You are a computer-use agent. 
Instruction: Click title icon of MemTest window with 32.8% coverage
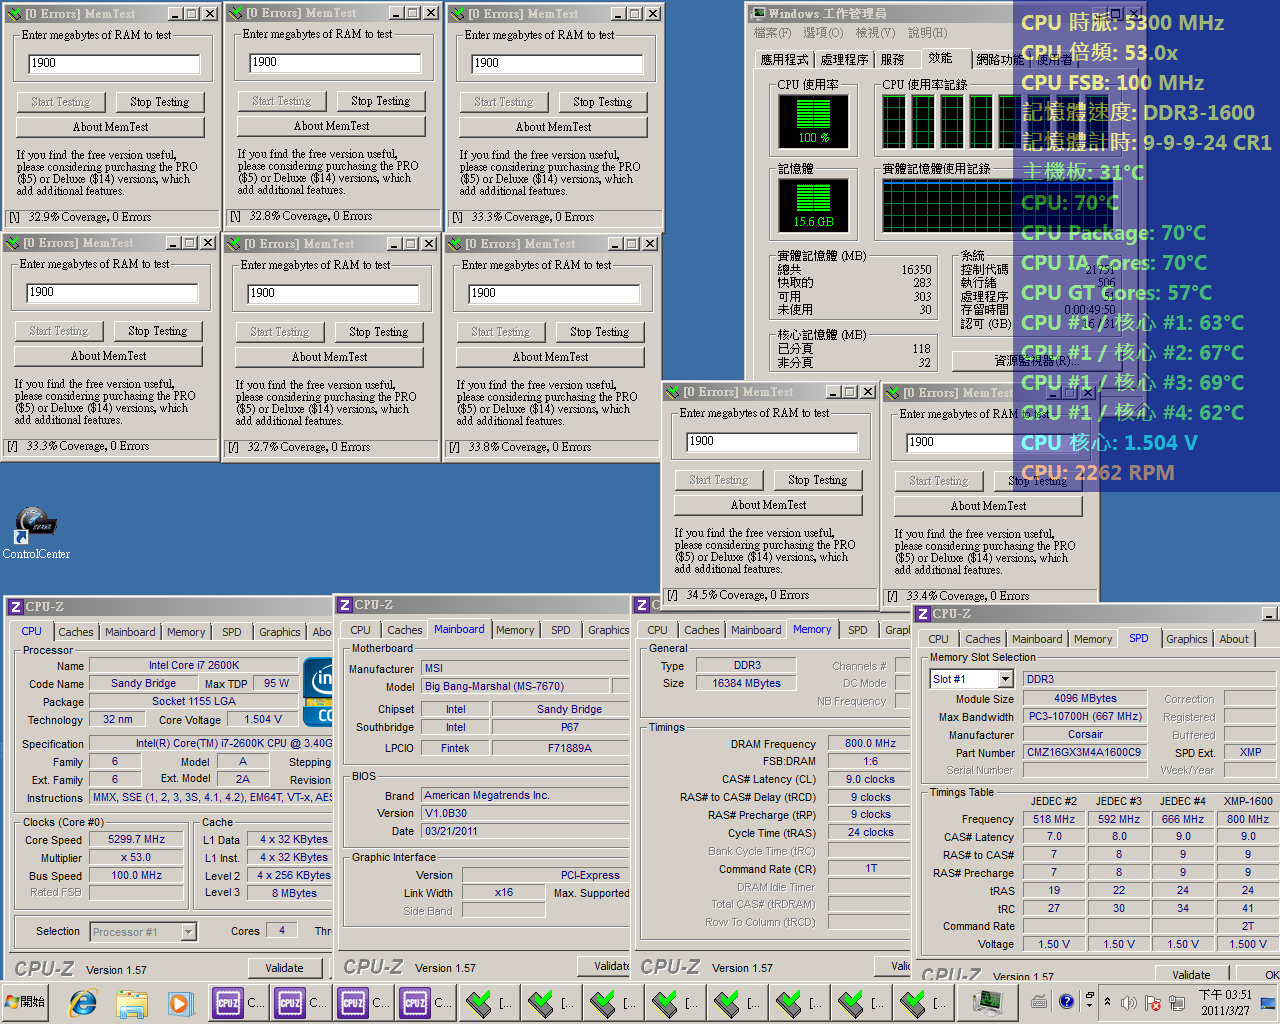tap(236, 13)
